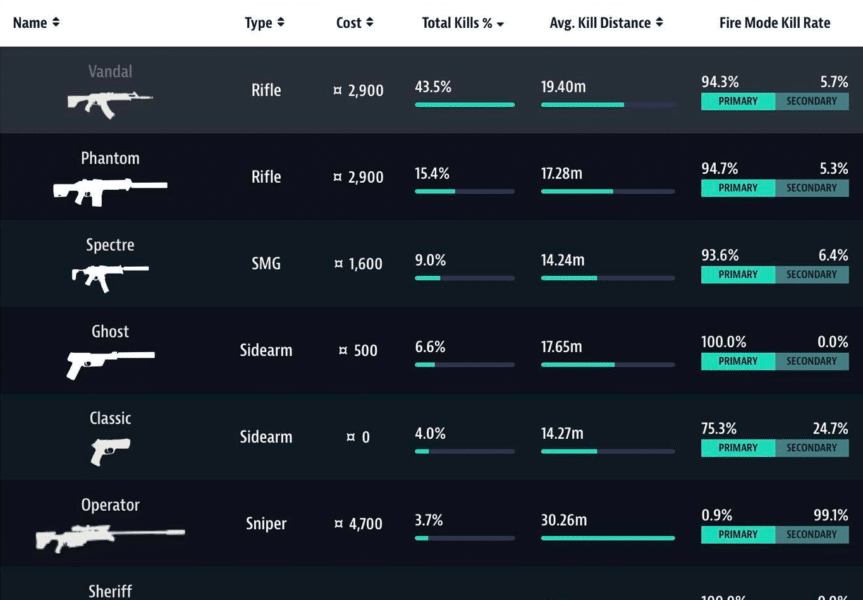Sort the table by Name
The width and height of the screenshot is (863, 600).
(36, 23)
